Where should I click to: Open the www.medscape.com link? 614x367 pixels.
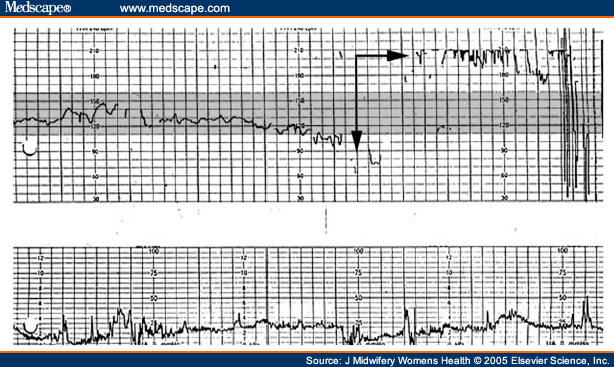tap(175, 8)
